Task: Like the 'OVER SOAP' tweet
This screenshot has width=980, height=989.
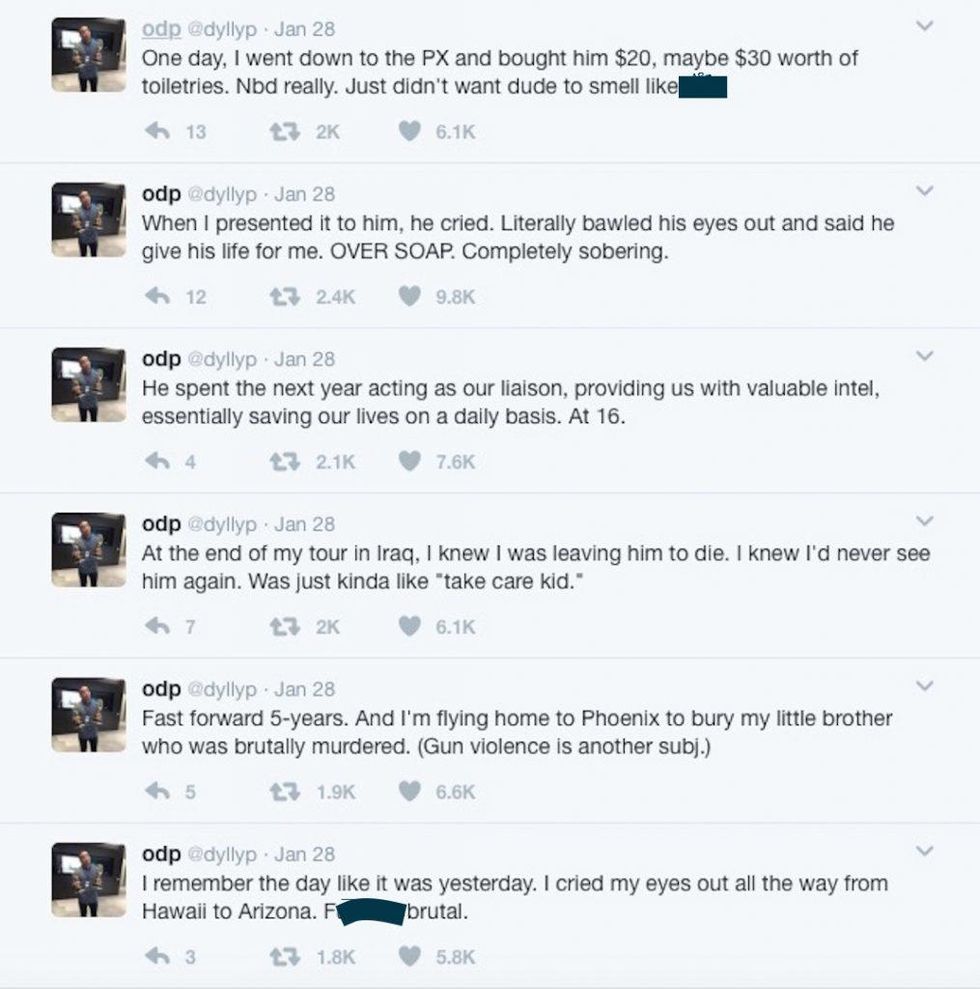Action: click(x=409, y=296)
